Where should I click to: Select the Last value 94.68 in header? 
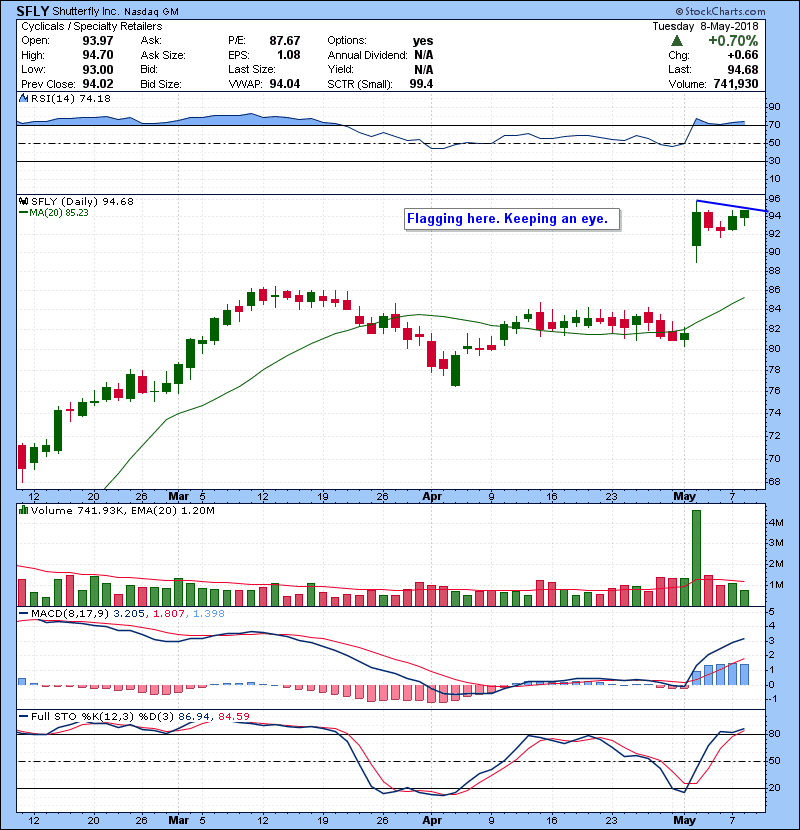click(743, 69)
